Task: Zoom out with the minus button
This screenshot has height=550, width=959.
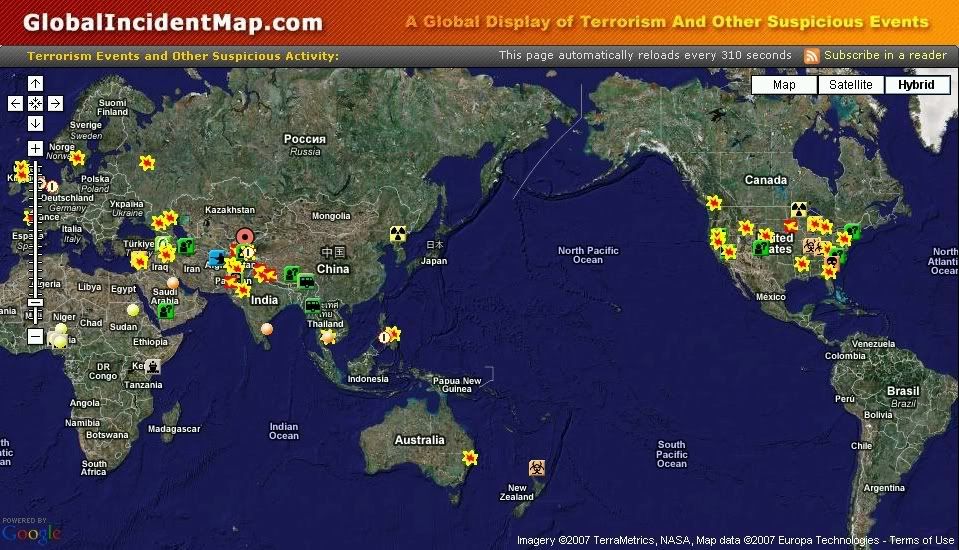Action: click(x=35, y=337)
